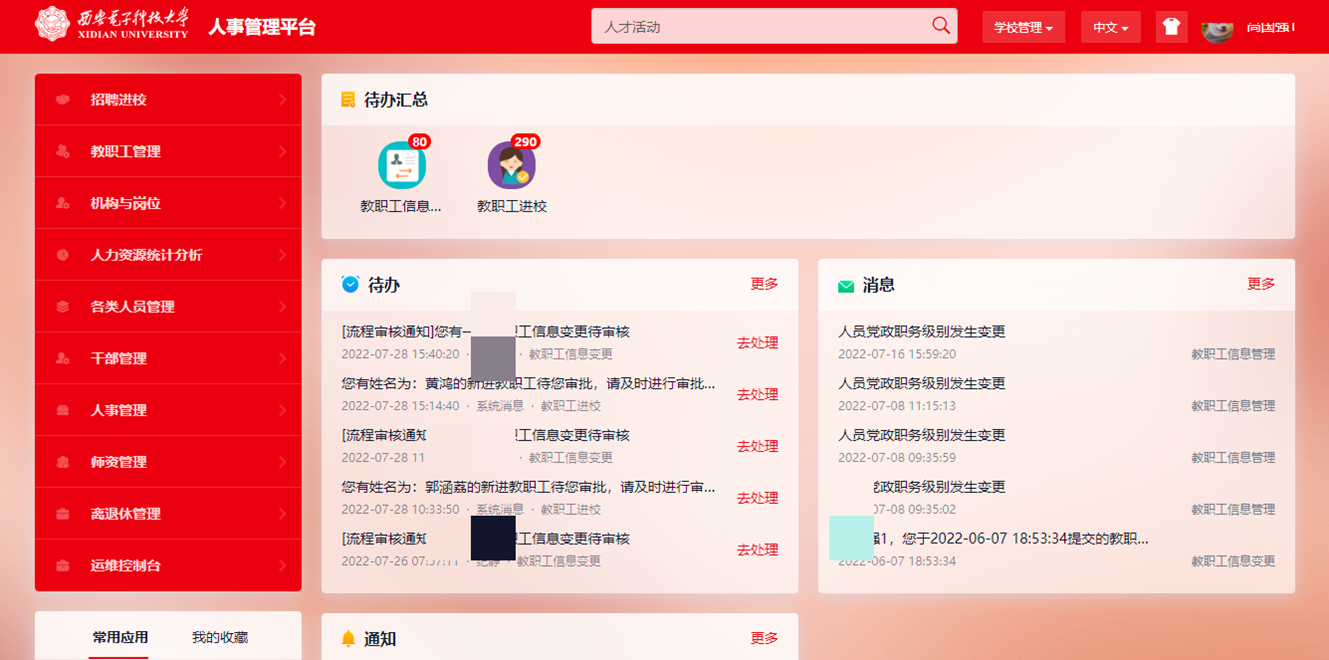Open the 学校管理 dropdown
The image size is (1329, 660).
[1023, 28]
